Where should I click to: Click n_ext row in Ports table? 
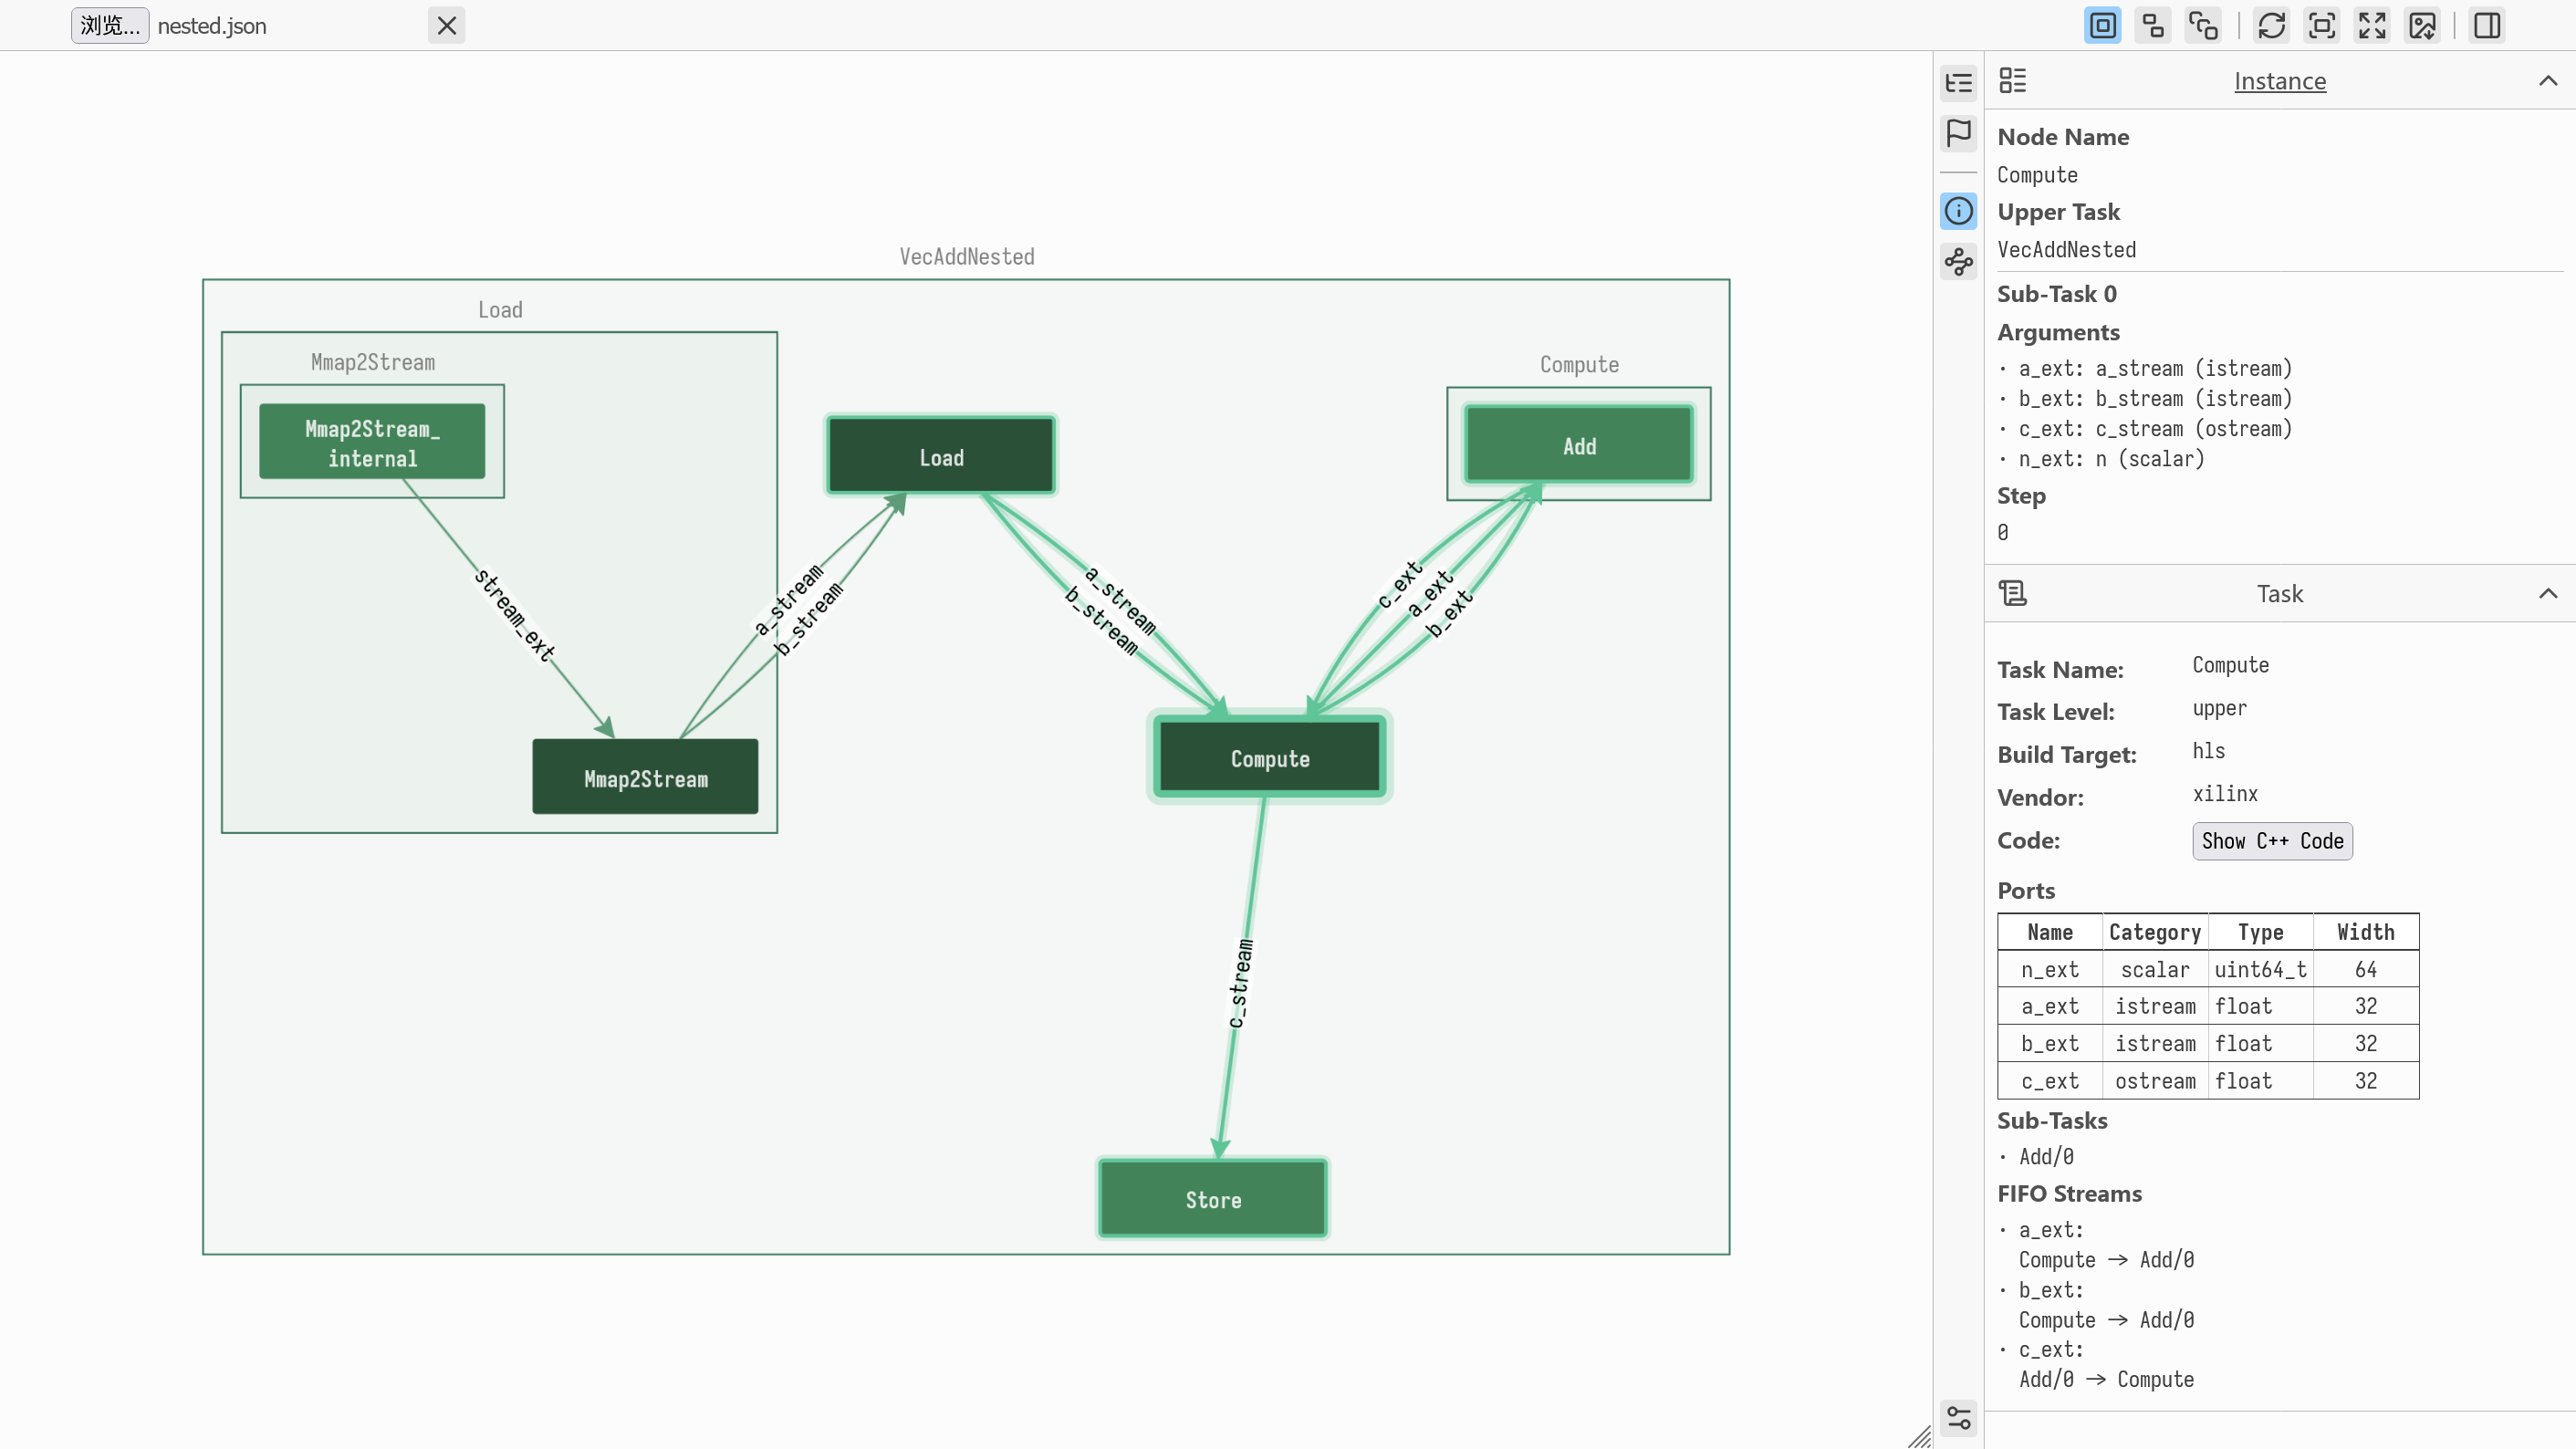point(2208,969)
